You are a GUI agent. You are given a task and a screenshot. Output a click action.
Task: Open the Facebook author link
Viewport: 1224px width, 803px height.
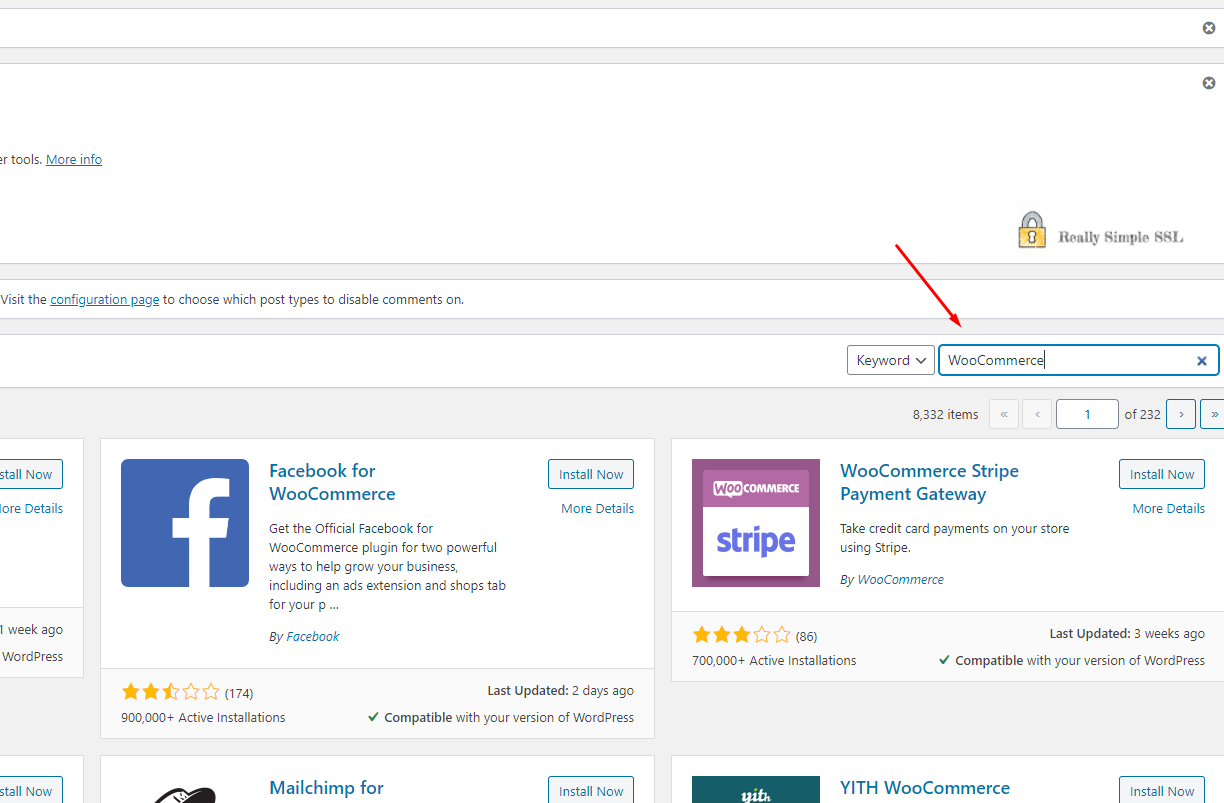point(313,636)
